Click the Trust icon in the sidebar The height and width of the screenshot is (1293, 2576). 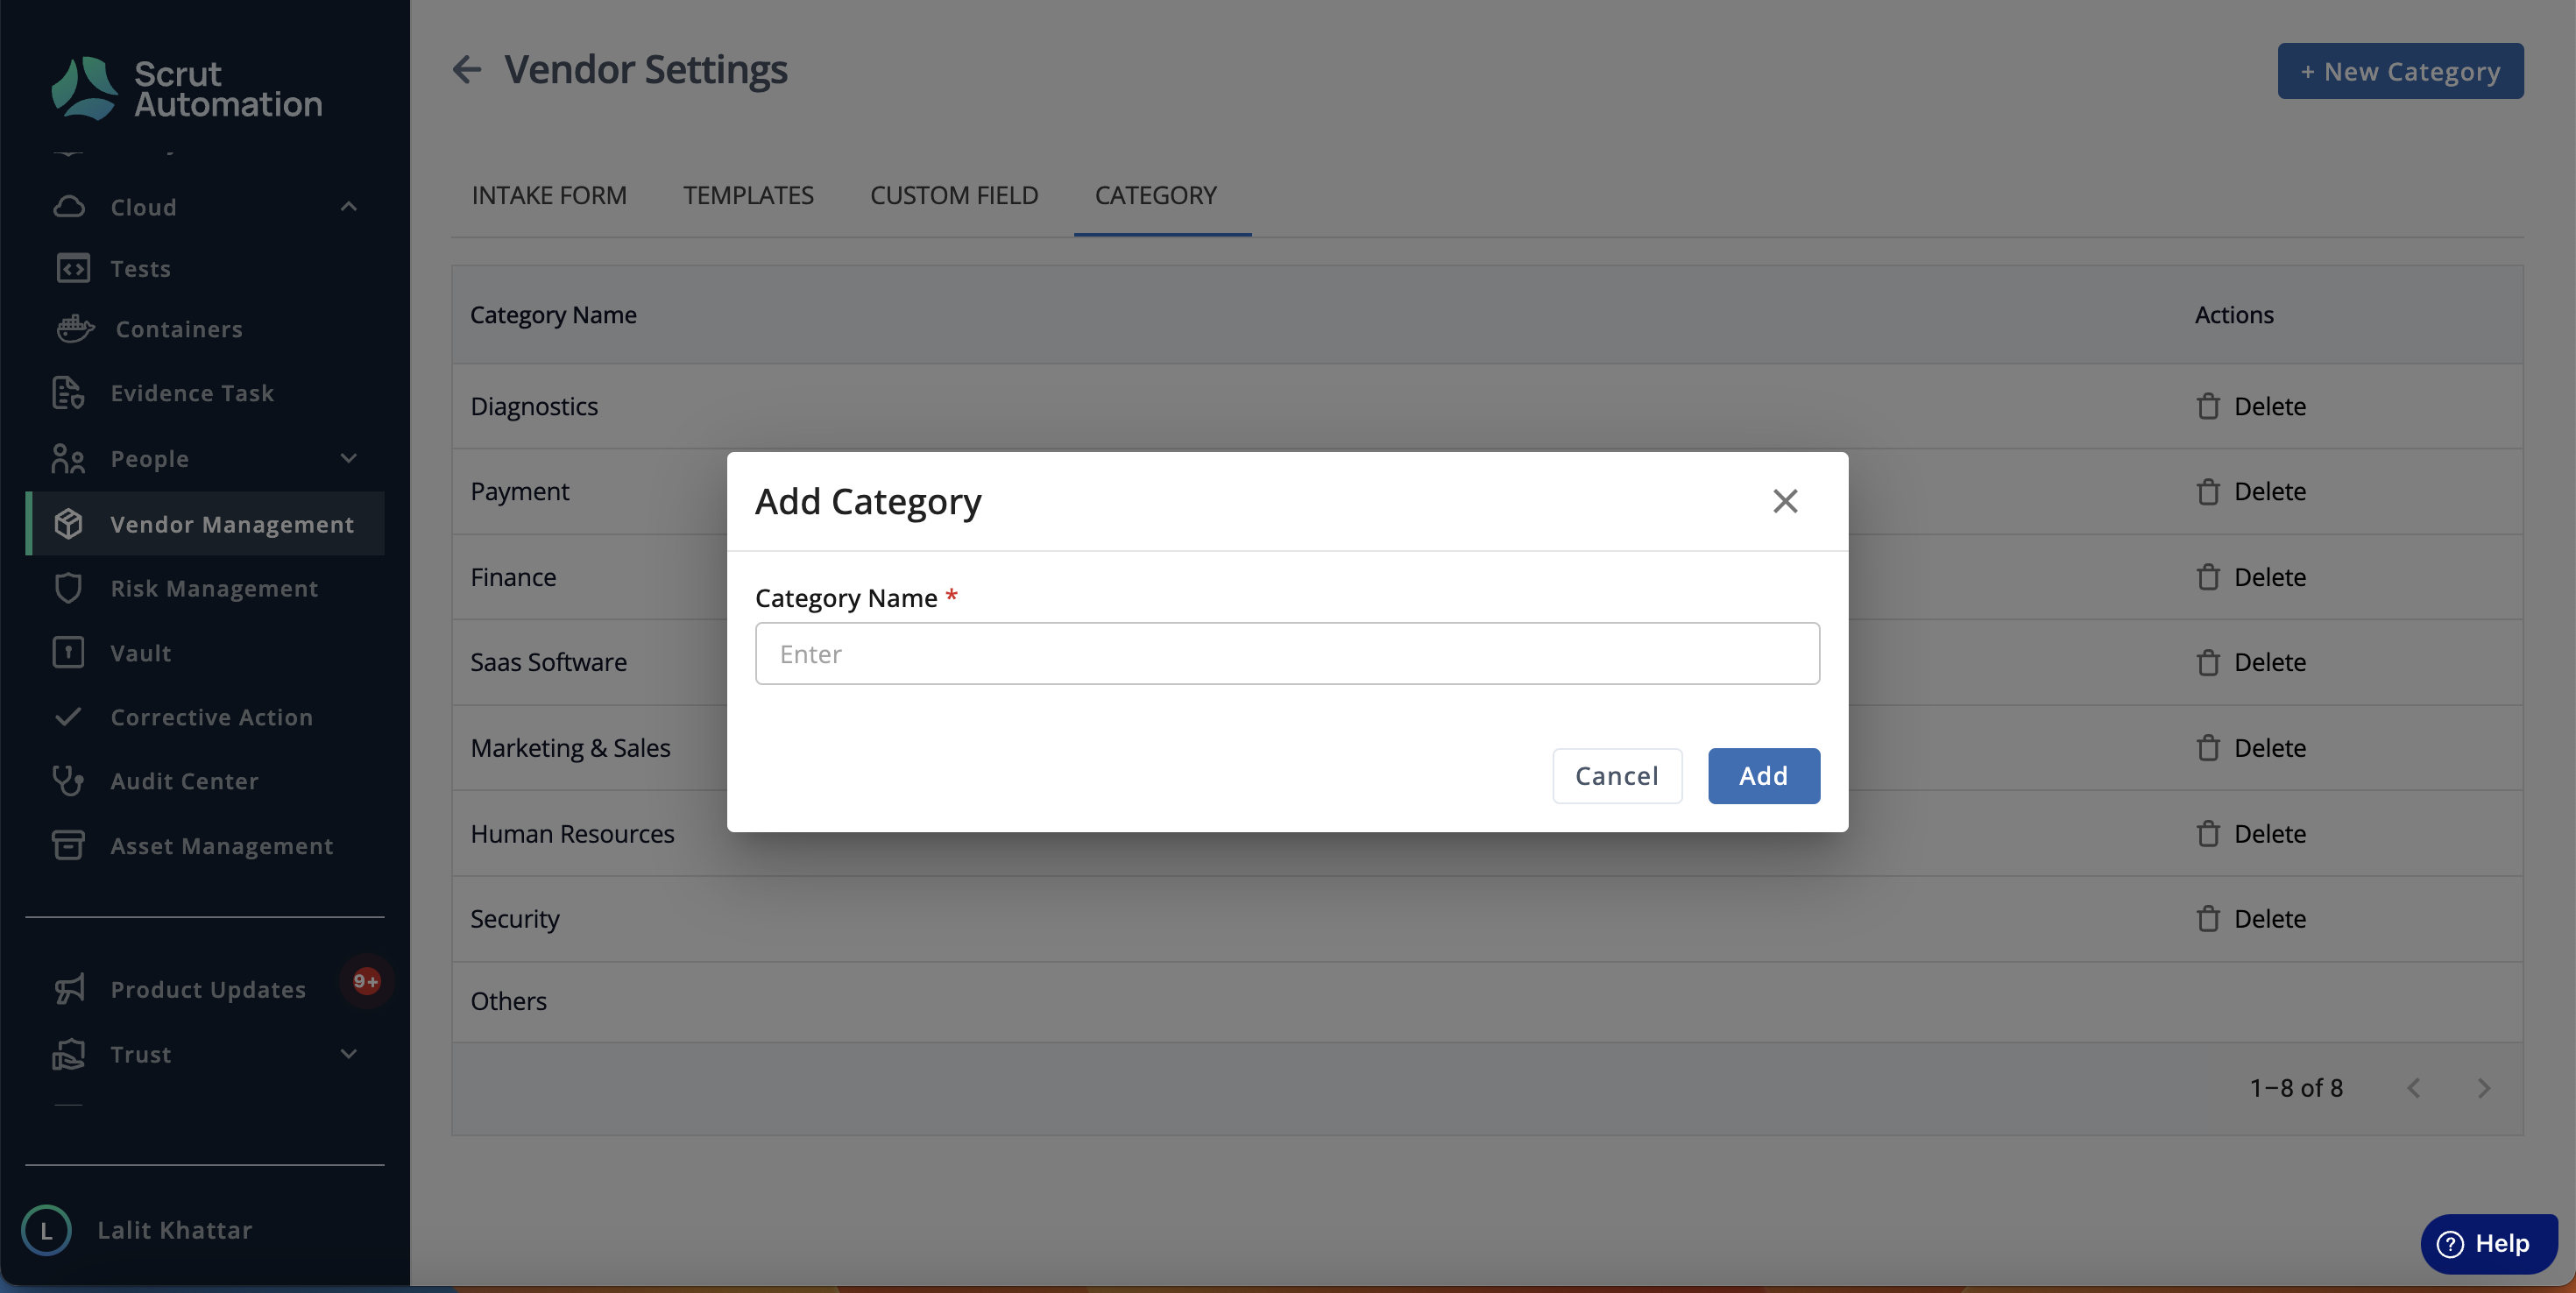point(68,1054)
